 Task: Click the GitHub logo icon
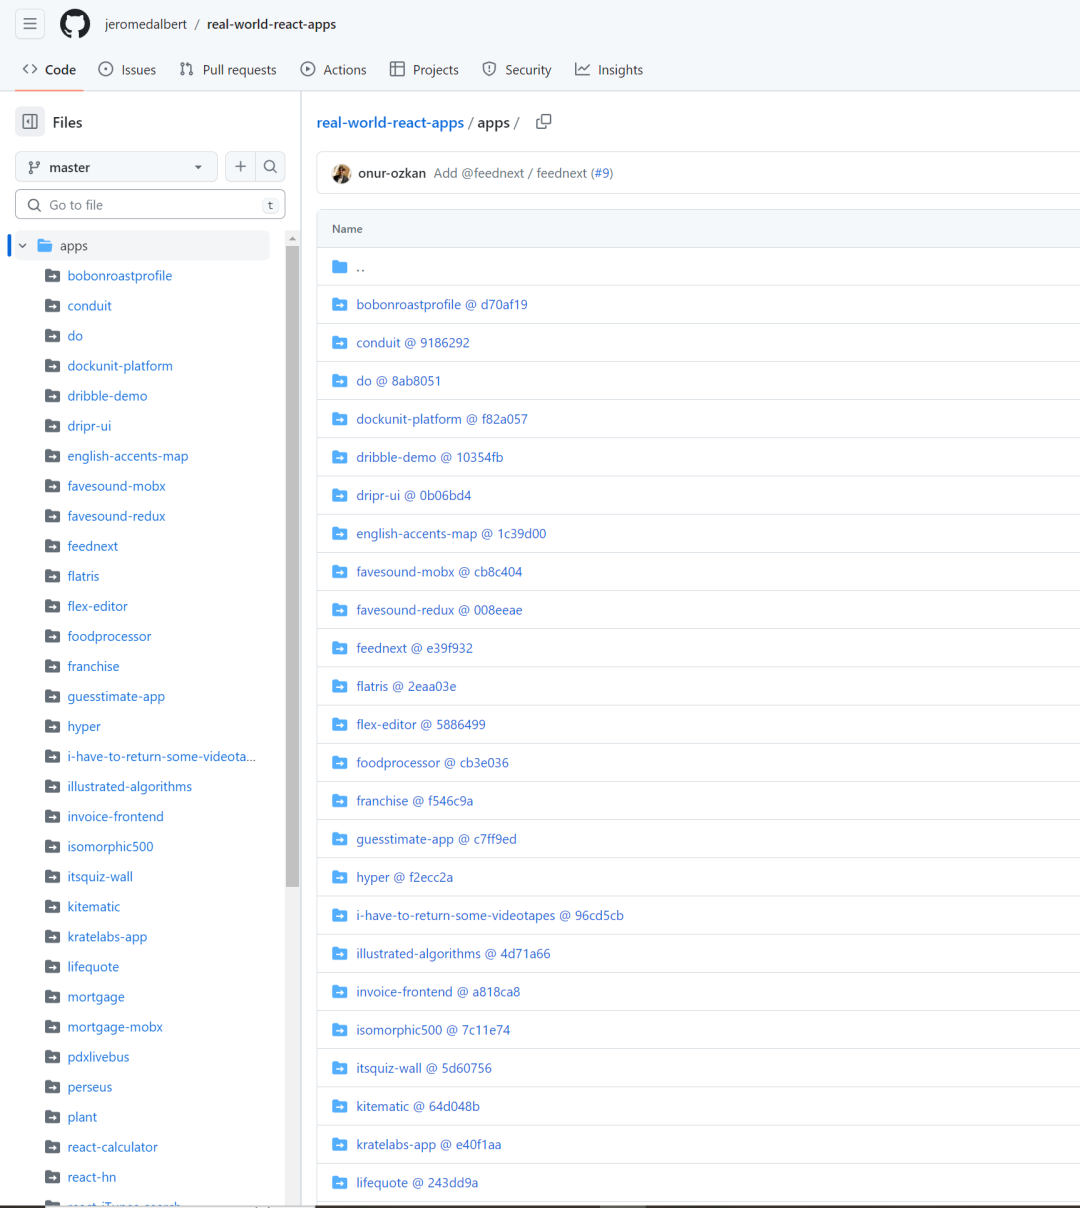pos(74,23)
